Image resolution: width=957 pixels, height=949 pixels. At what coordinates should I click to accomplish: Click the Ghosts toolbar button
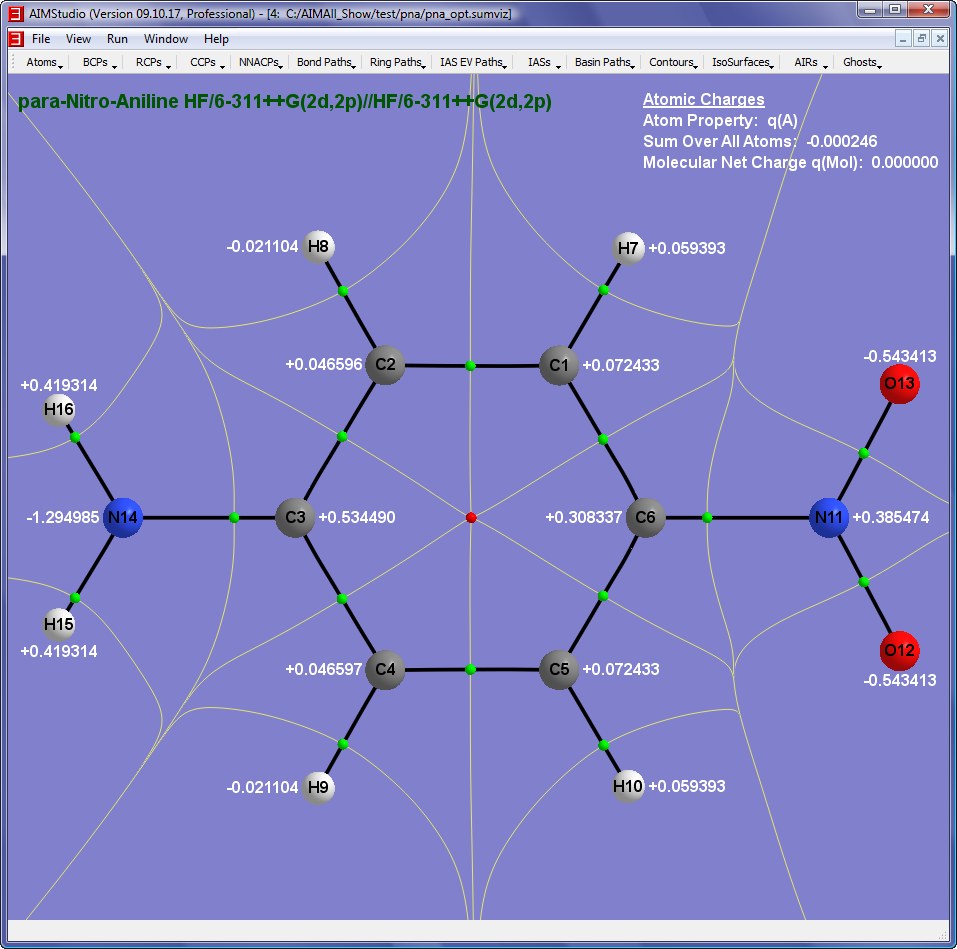pos(861,62)
